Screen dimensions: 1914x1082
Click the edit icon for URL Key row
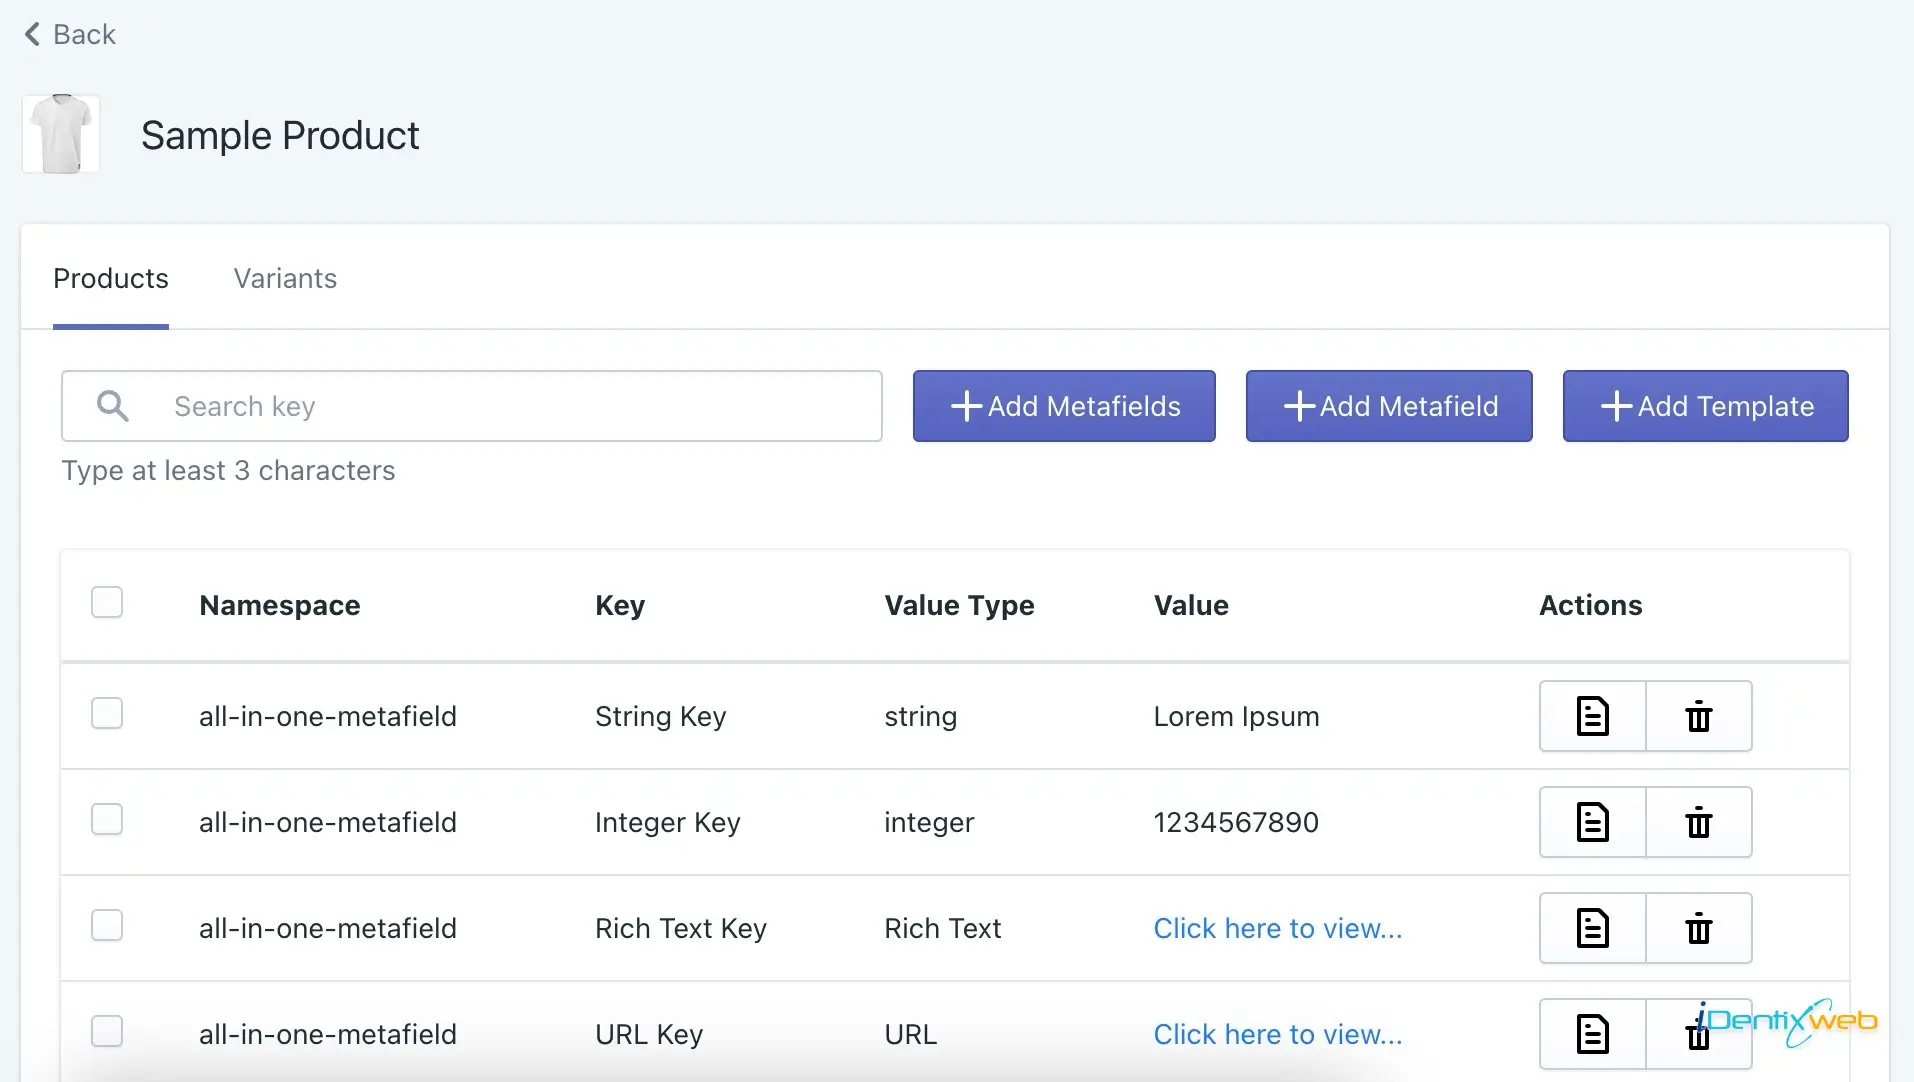(x=1592, y=1034)
